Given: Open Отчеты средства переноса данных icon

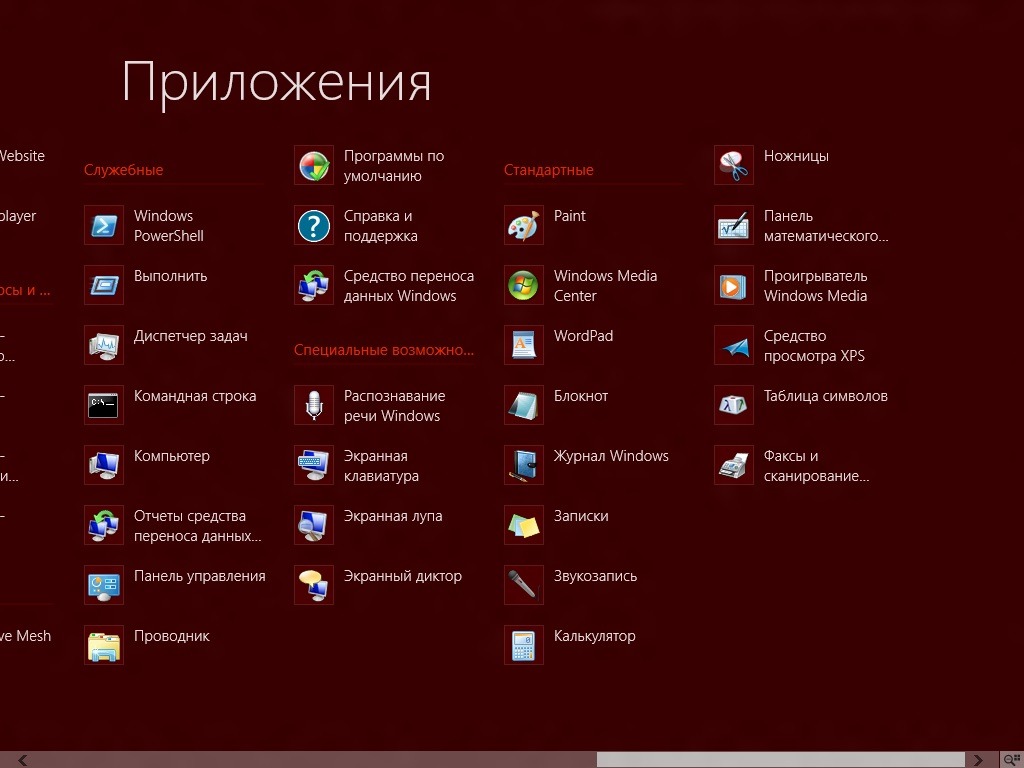Looking at the screenshot, I should [x=104, y=526].
